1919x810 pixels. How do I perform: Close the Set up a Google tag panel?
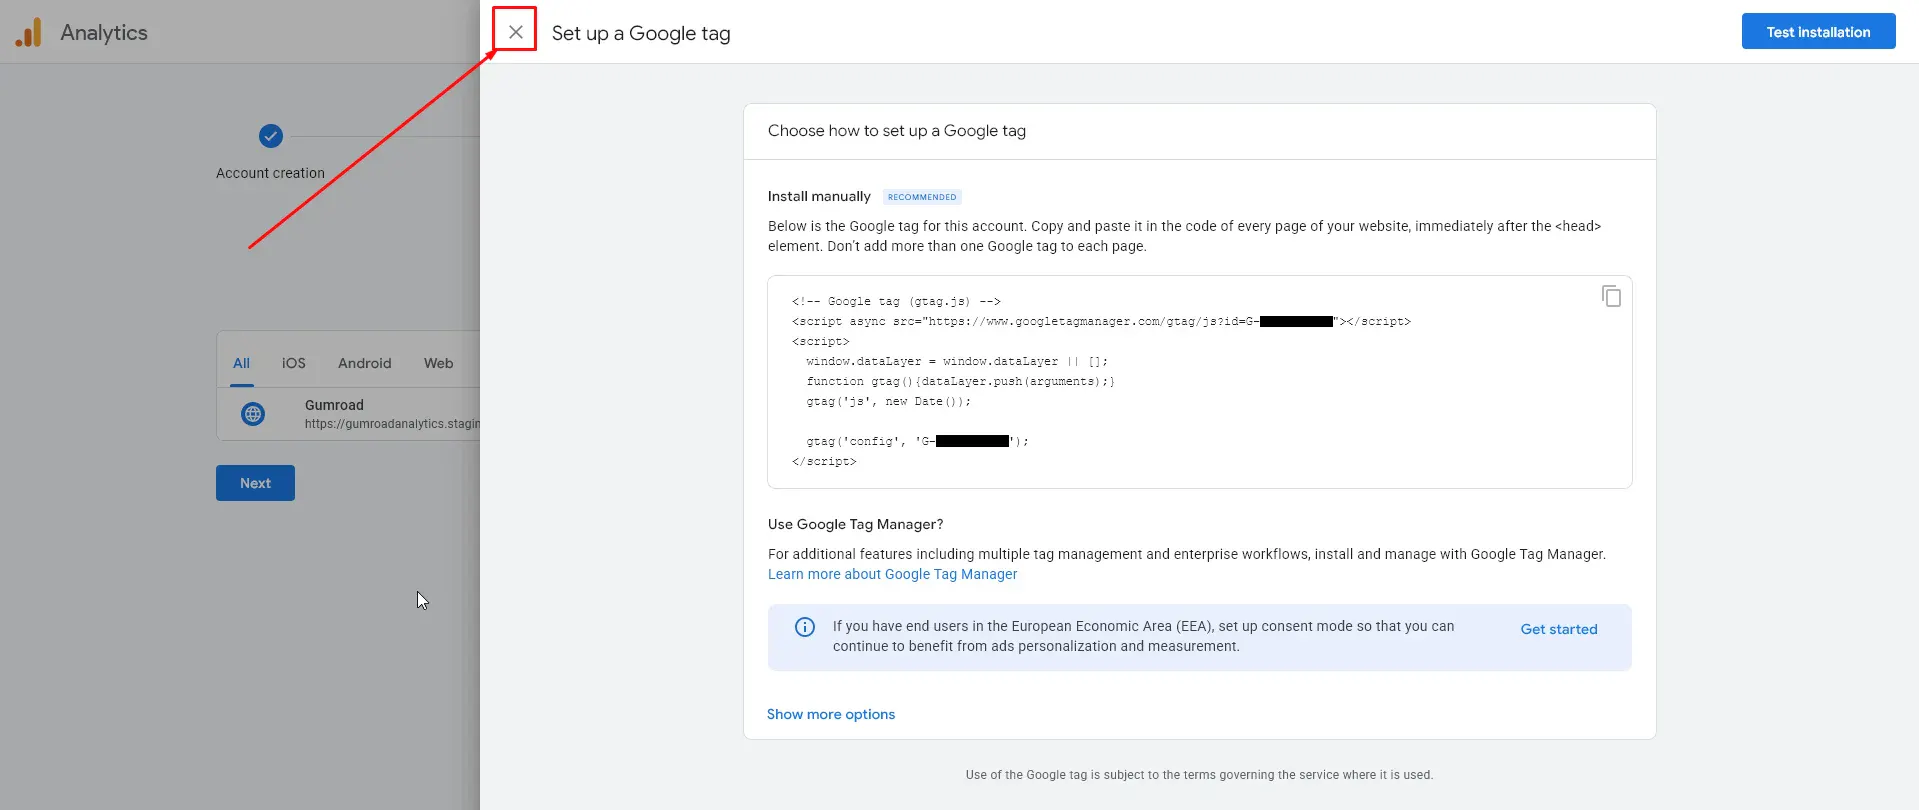tap(515, 32)
